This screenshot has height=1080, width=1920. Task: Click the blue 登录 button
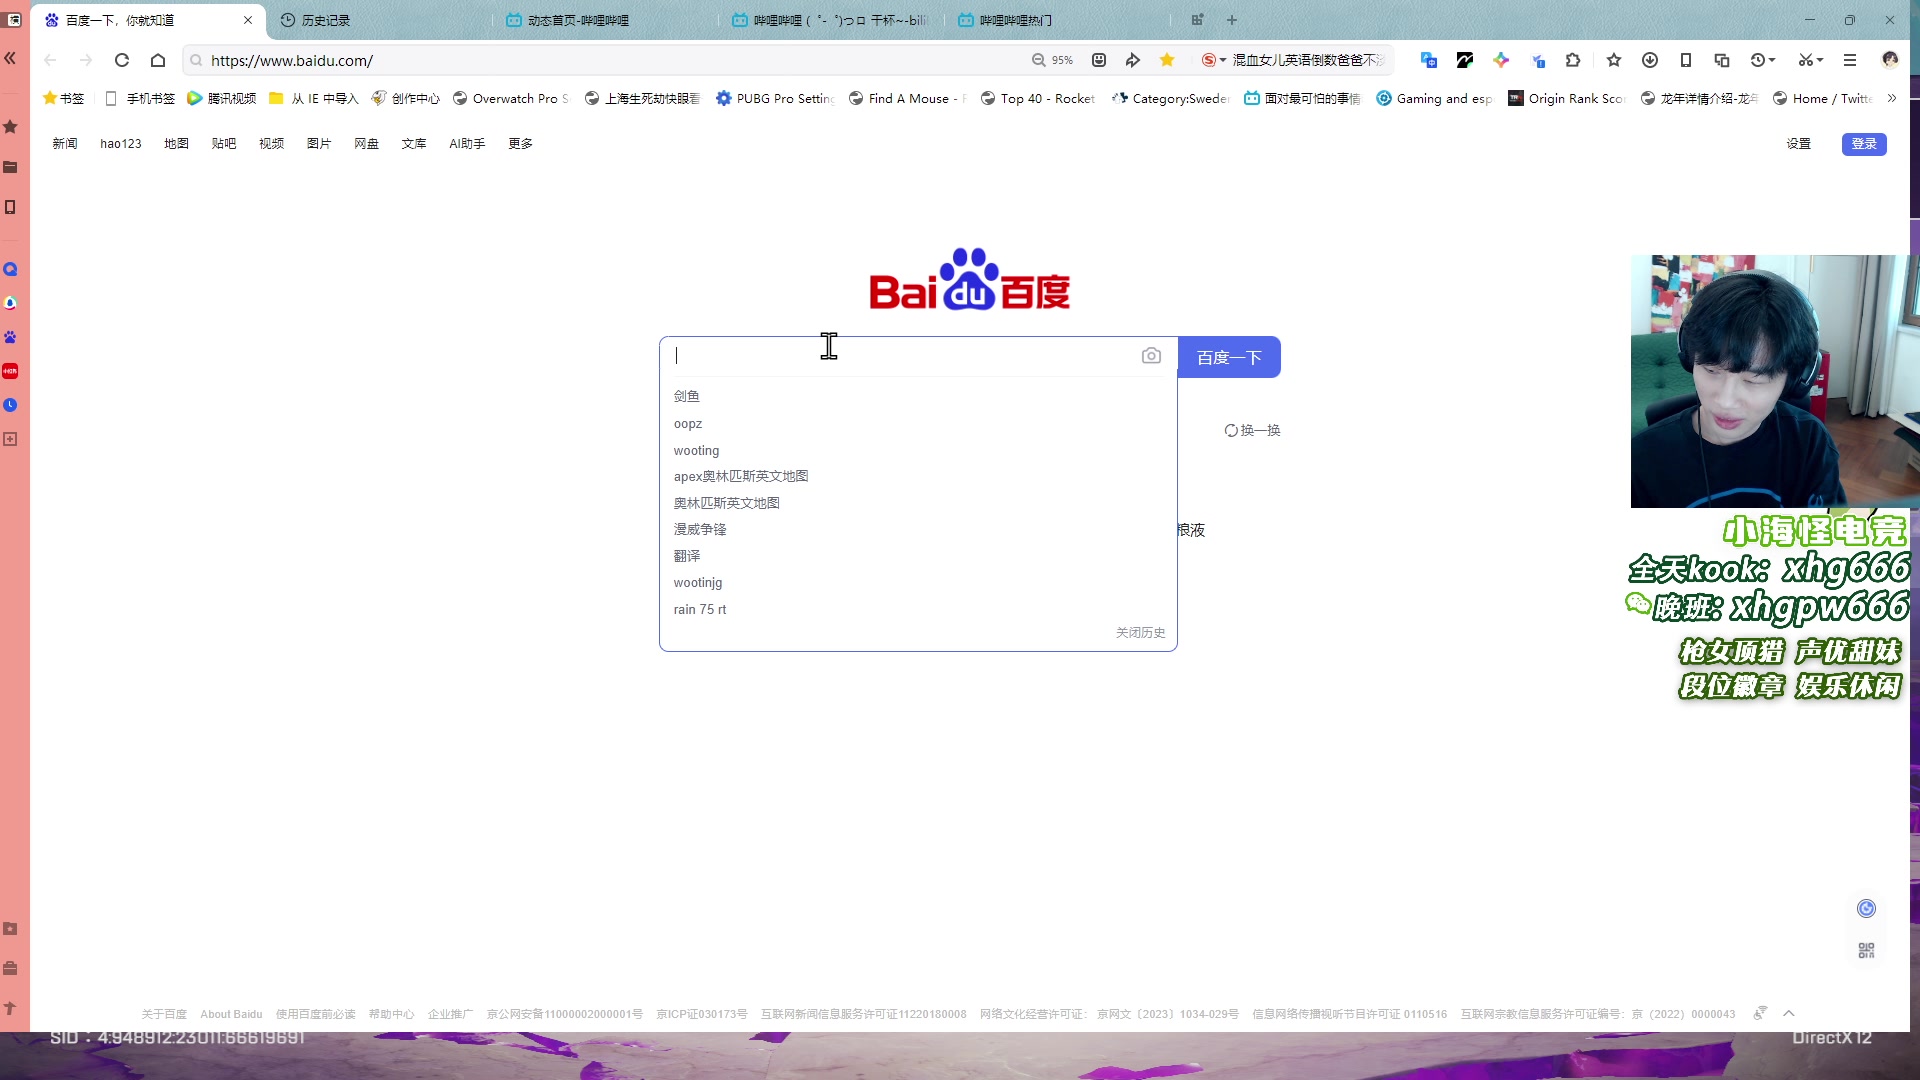point(1864,144)
